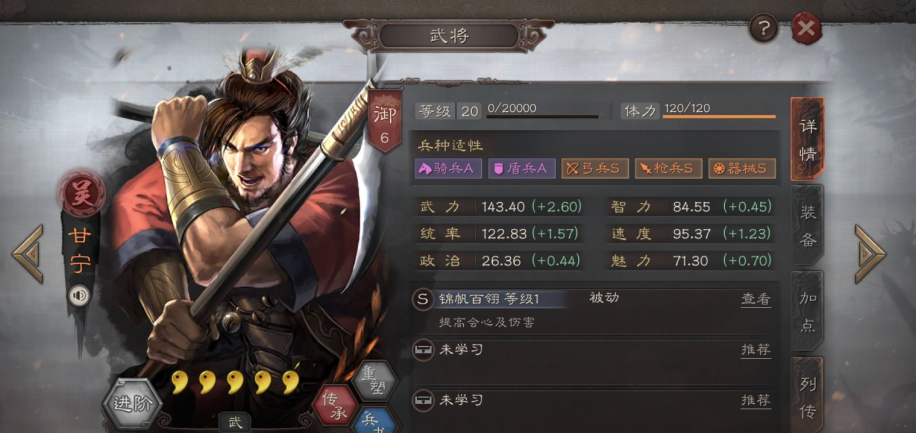The height and width of the screenshot is (433, 916).
Task: Click the 体力 120/120 stamina bar
Action: tap(699, 110)
